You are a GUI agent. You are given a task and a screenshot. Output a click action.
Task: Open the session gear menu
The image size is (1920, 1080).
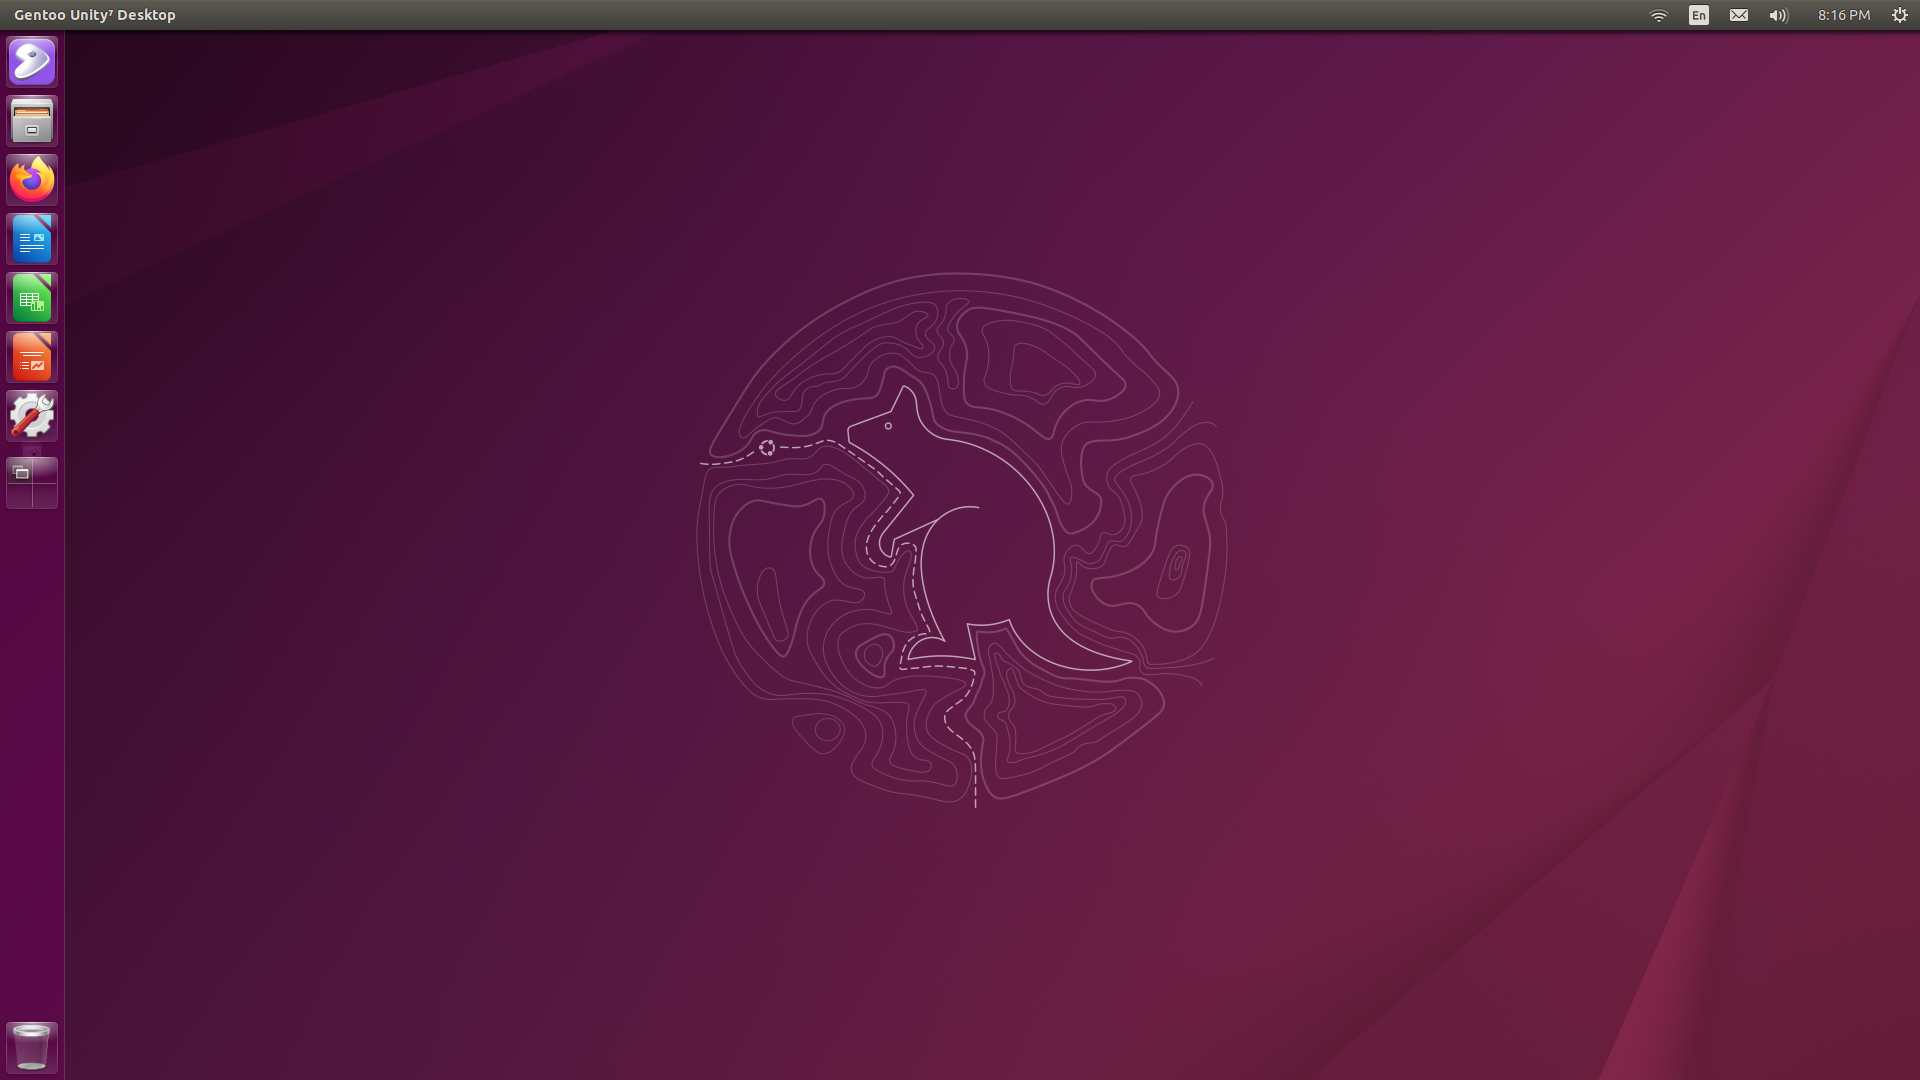1900,15
